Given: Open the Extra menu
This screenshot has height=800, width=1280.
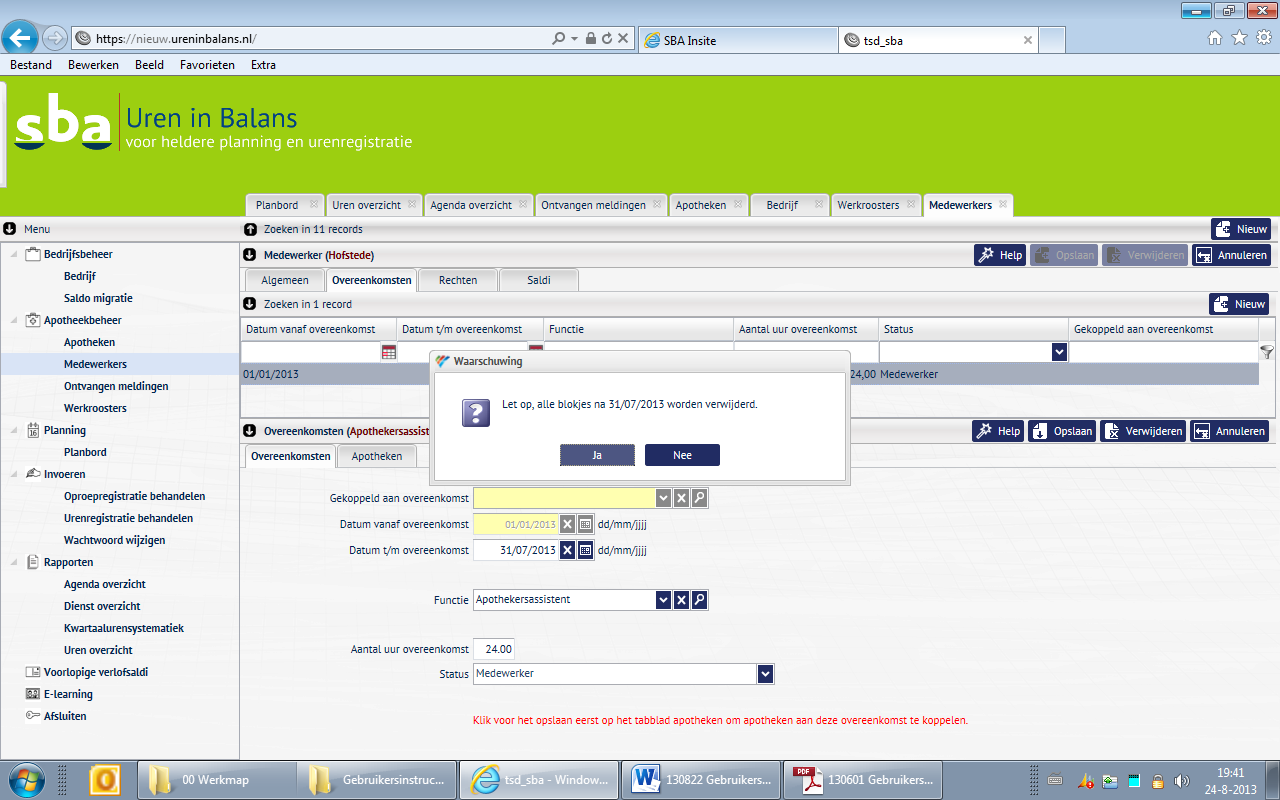Looking at the screenshot, I should coord(263,65).
